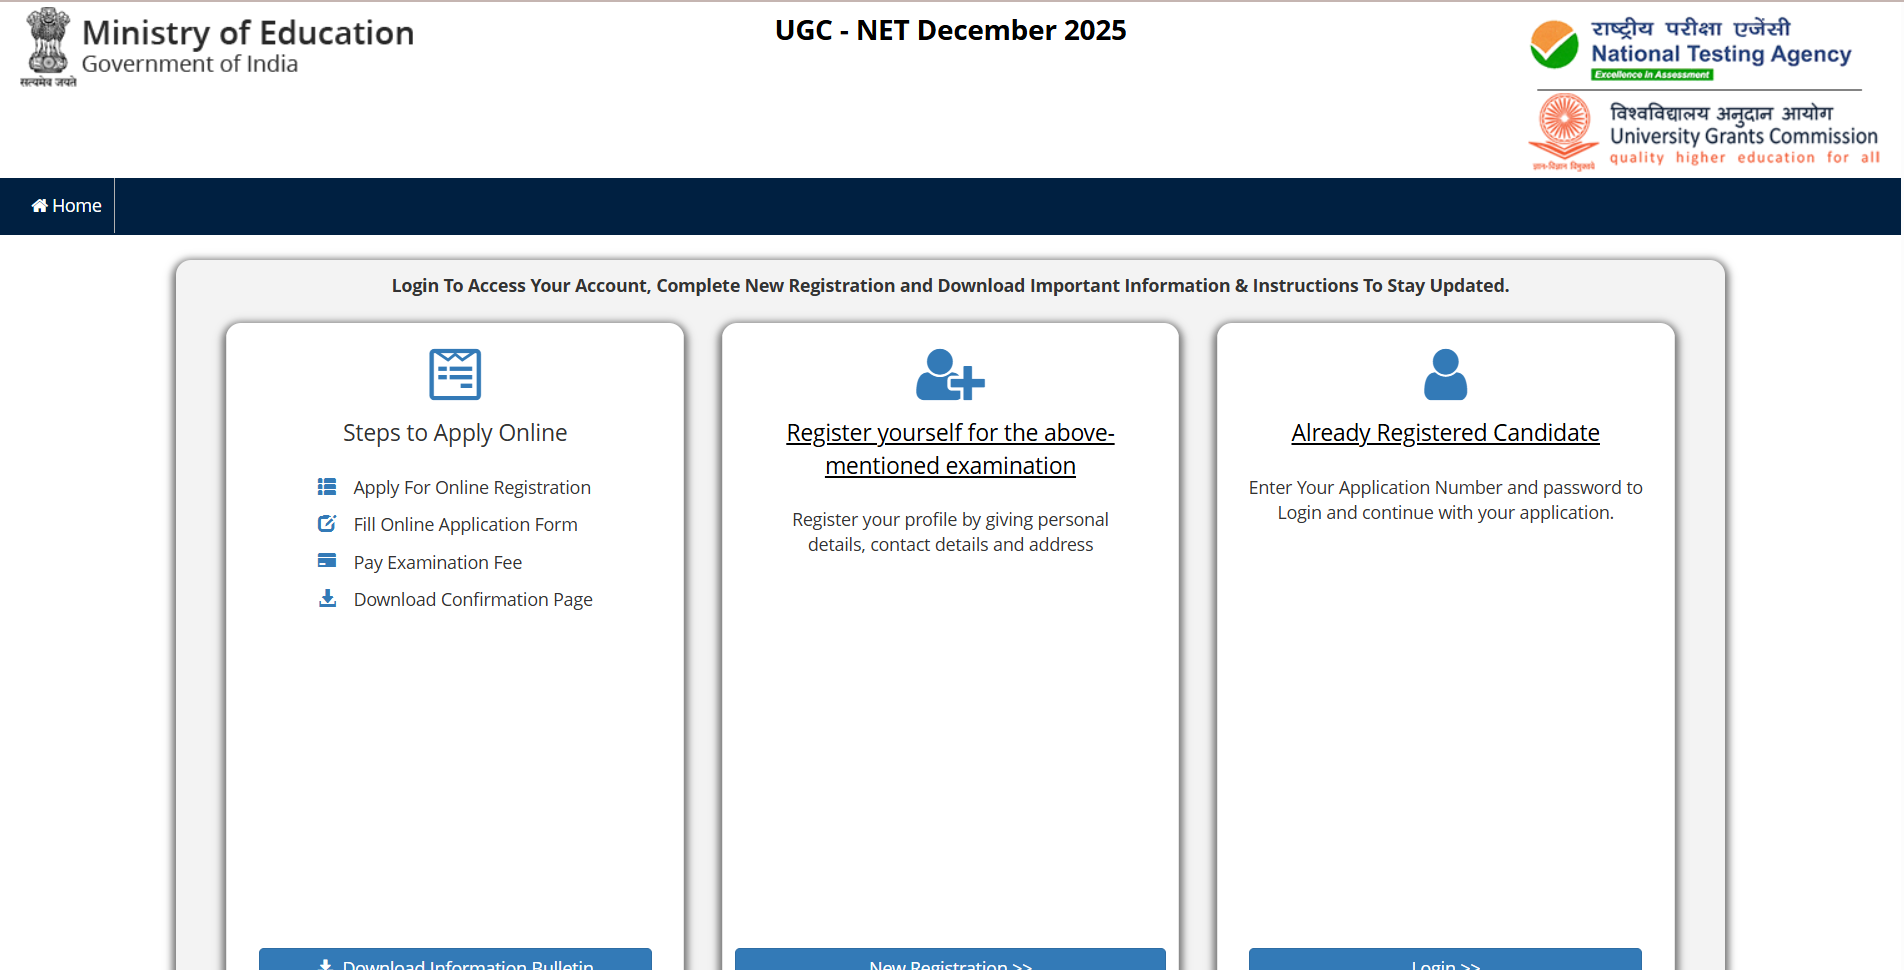The height and width of the screenshot is (970, 1904).
Task: Click the Home icon in navigation bar
Action: click(39, 206)
